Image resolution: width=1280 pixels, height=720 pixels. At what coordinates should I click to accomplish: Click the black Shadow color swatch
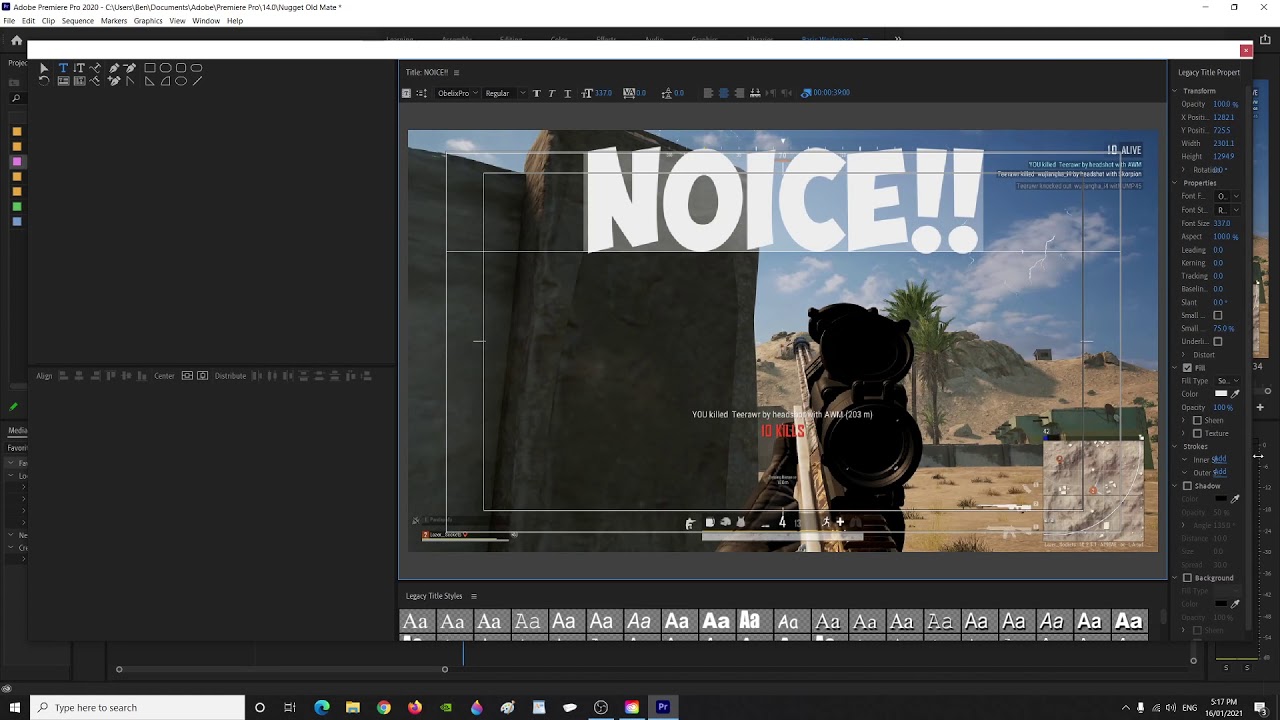click(x=1220, y=499)
